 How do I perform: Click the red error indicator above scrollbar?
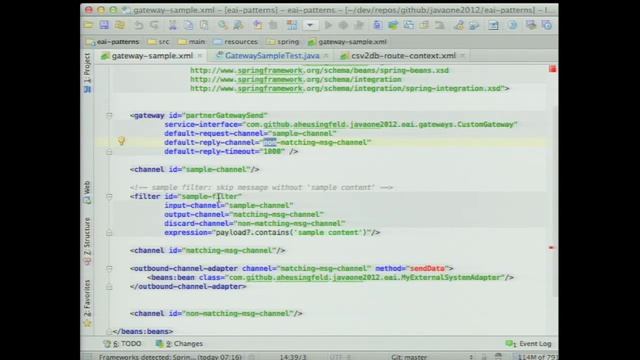pos(552,69)
